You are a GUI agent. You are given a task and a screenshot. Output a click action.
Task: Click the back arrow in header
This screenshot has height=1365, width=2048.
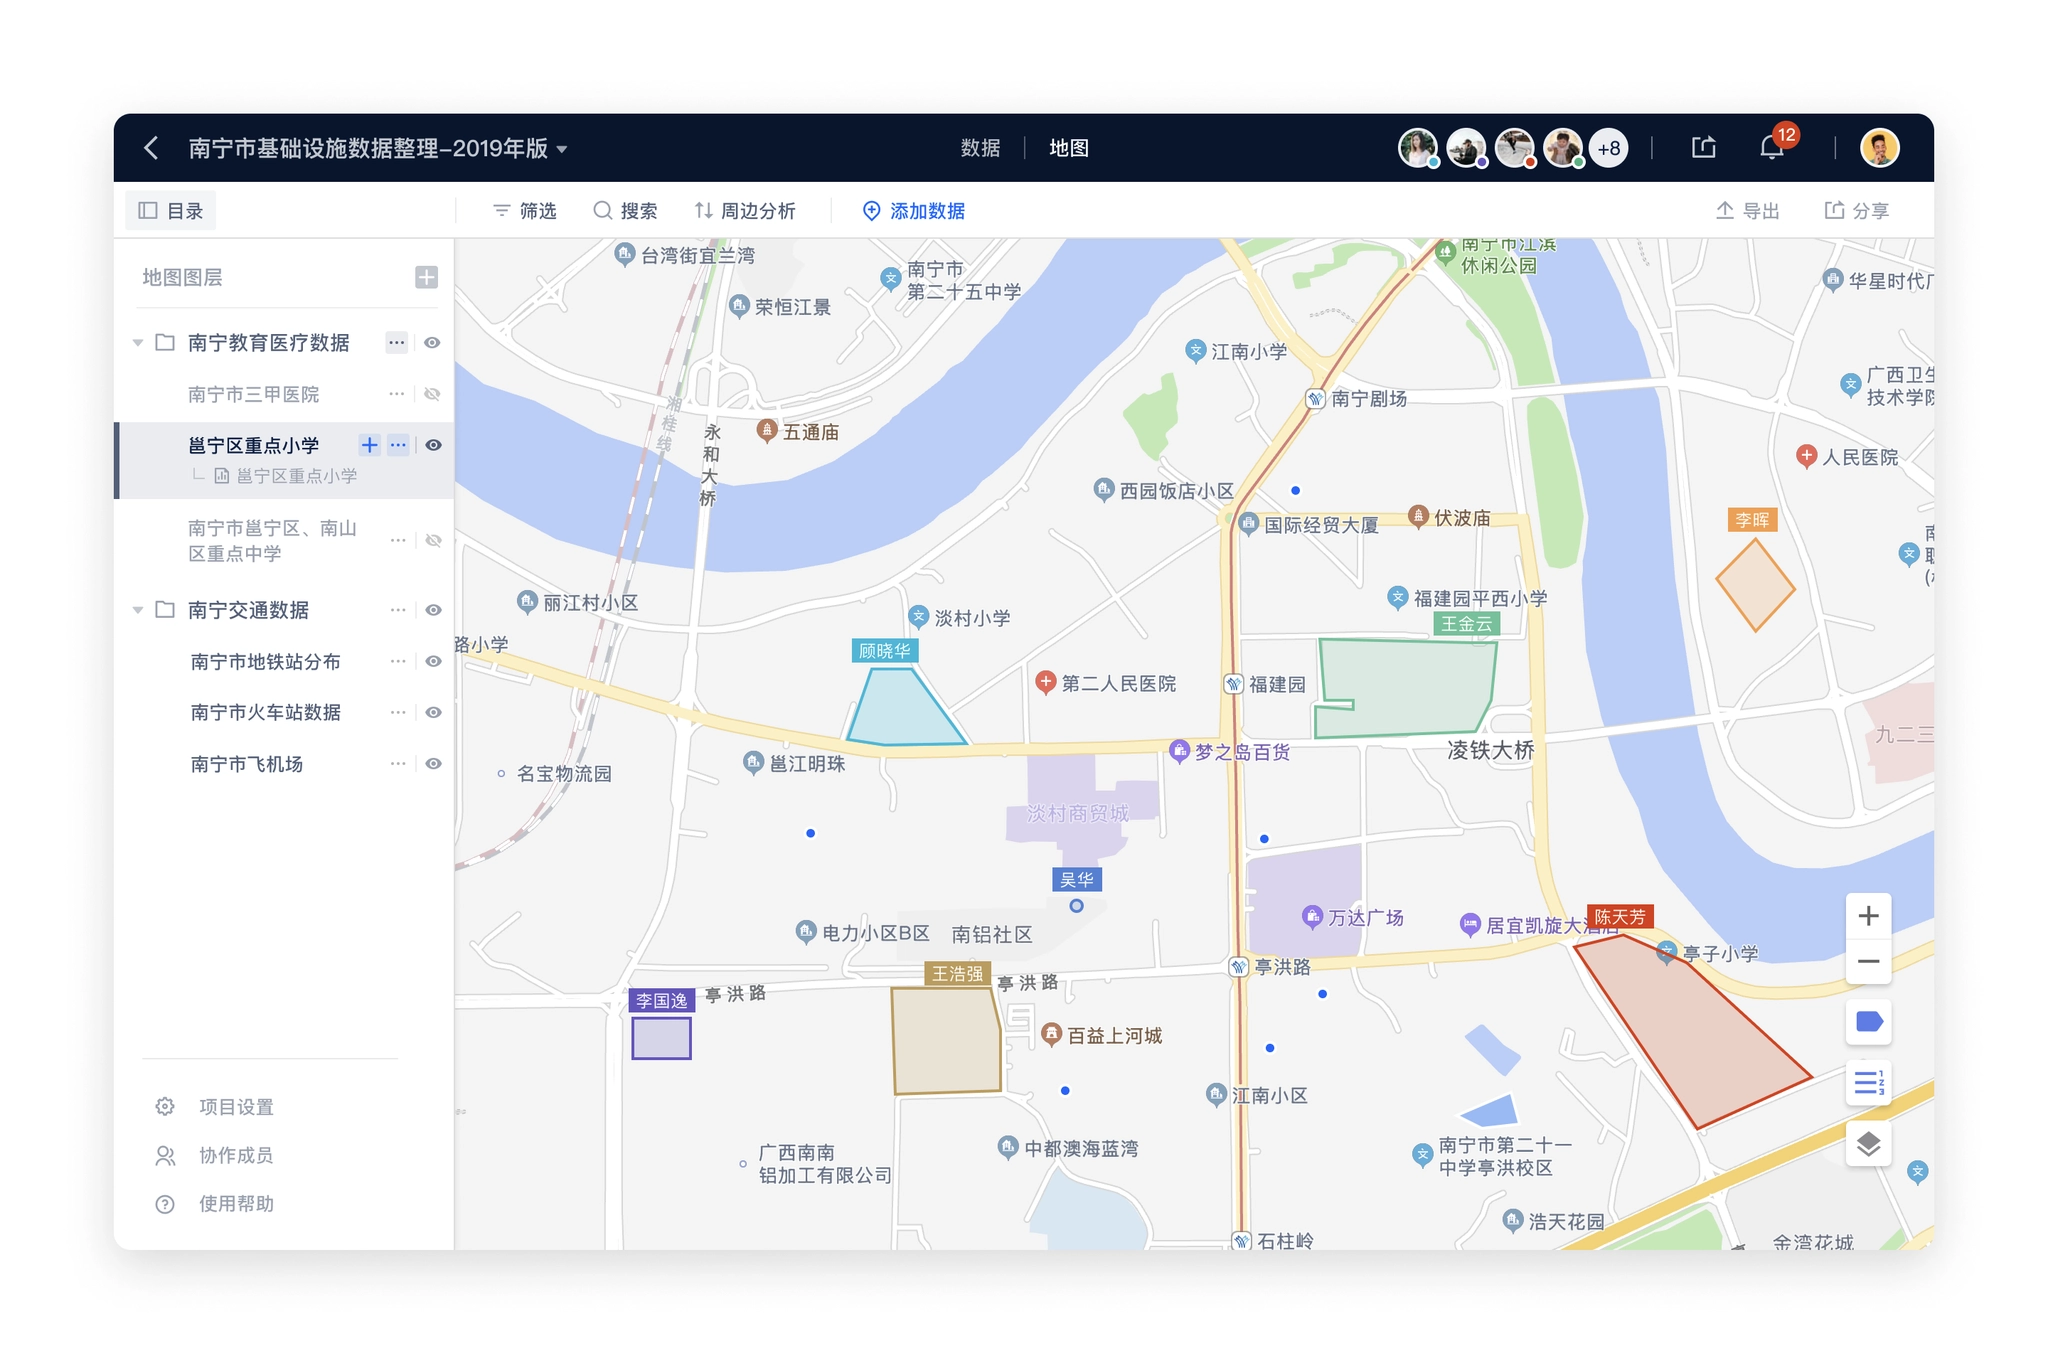[x=151, y=148]
